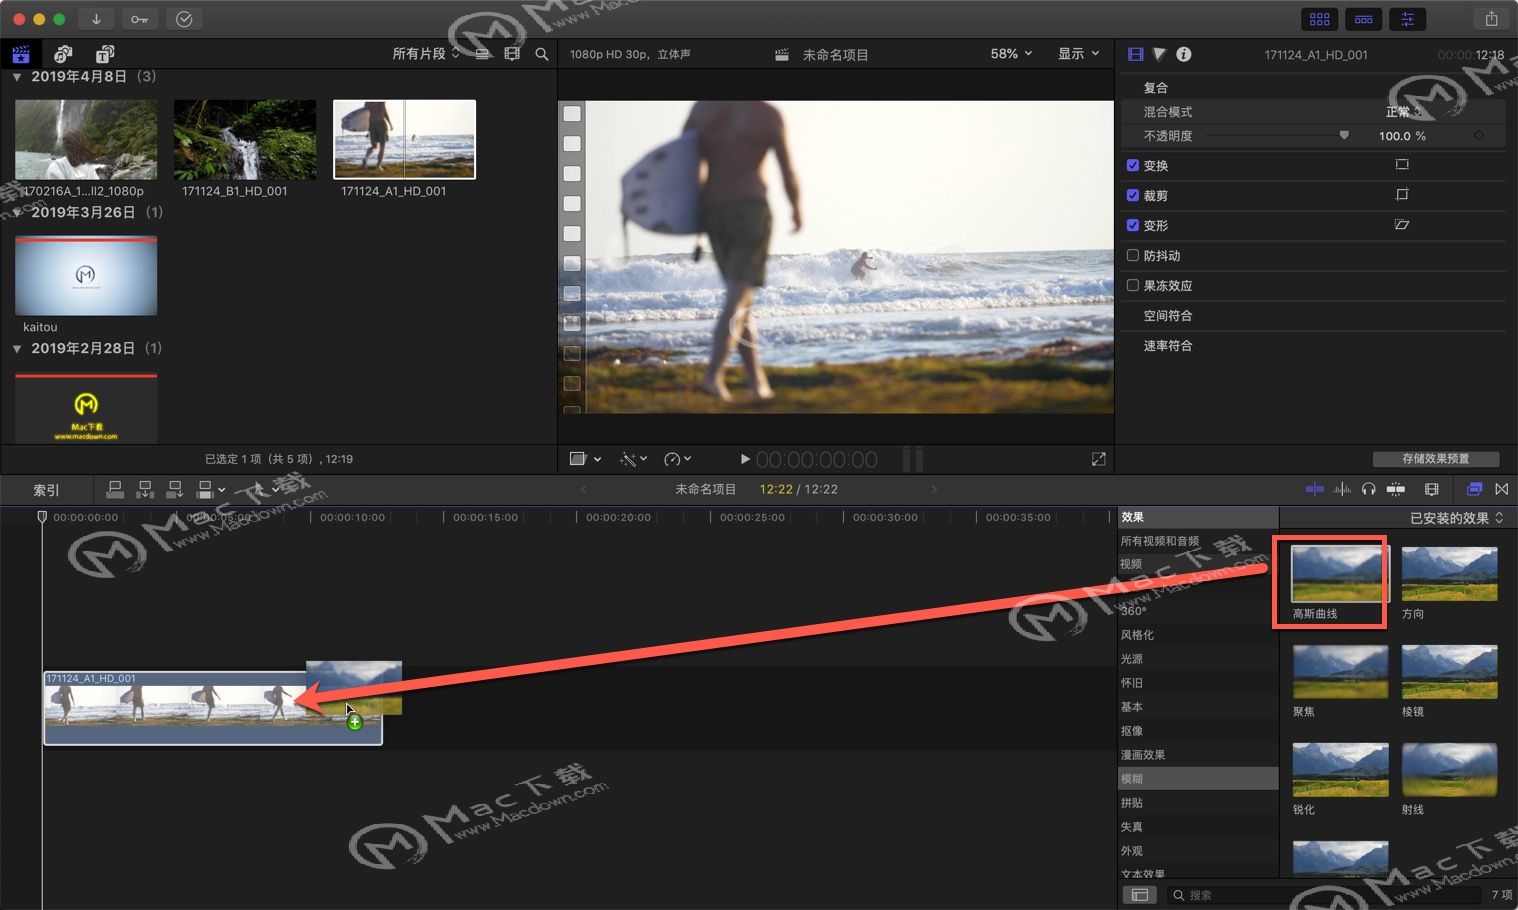This screenshot has width=1518, height=910.
Task: Collapse the 2019年4月8日 event group
Action: click(x=17, y=77)
